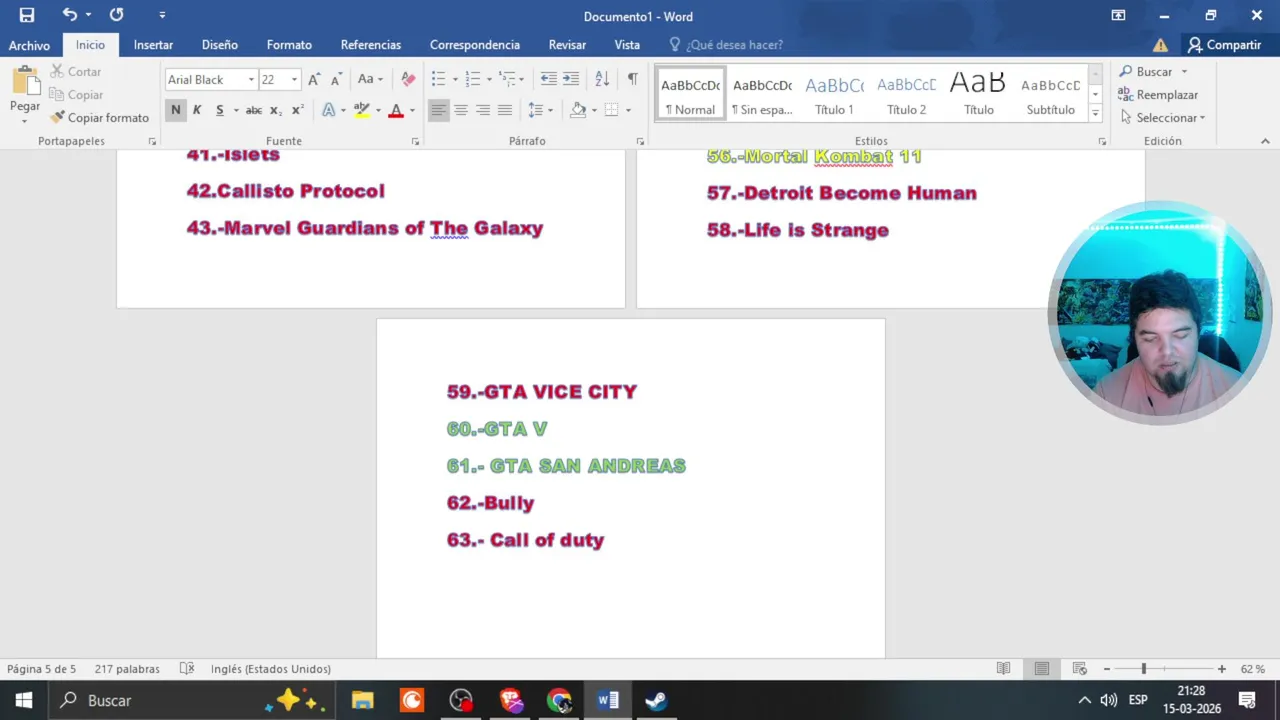
Task: Apply italic formatting with the K icon
Action: pyautogui.click(x=197, y=110)
